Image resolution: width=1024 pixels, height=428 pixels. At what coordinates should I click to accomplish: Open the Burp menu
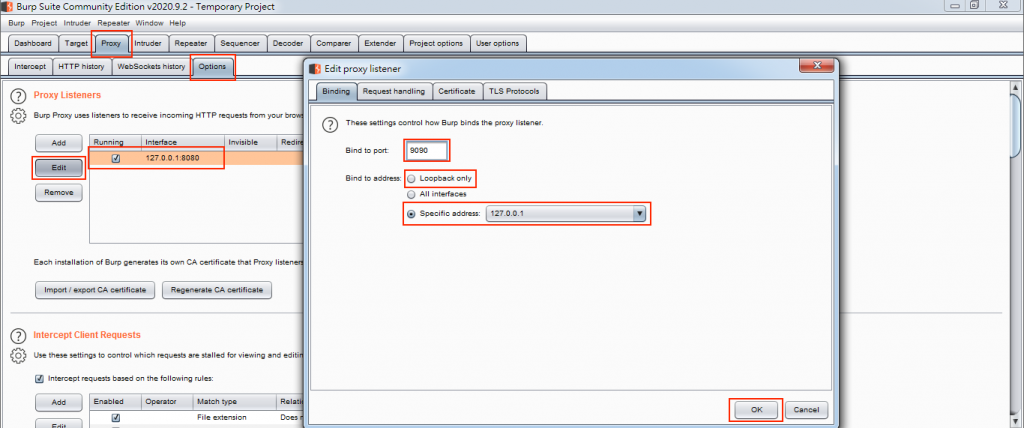(x=16, y=23)
